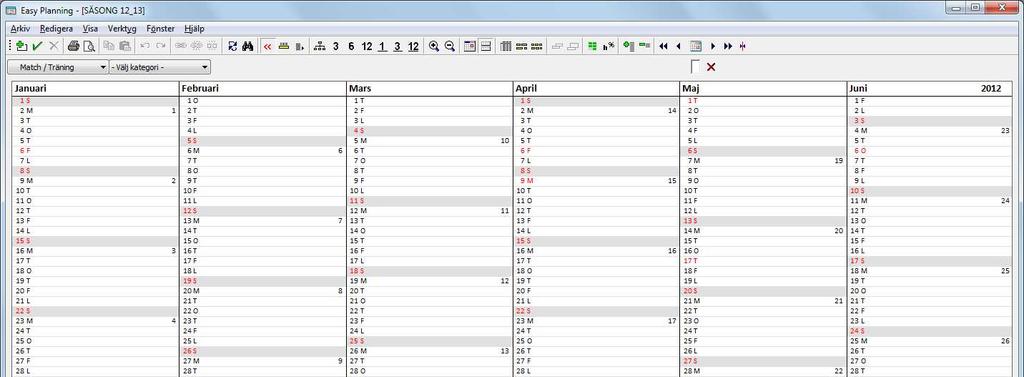Select 19 M row in Mars
This screenshot has height=377, width=1024.
coord(430,281)
